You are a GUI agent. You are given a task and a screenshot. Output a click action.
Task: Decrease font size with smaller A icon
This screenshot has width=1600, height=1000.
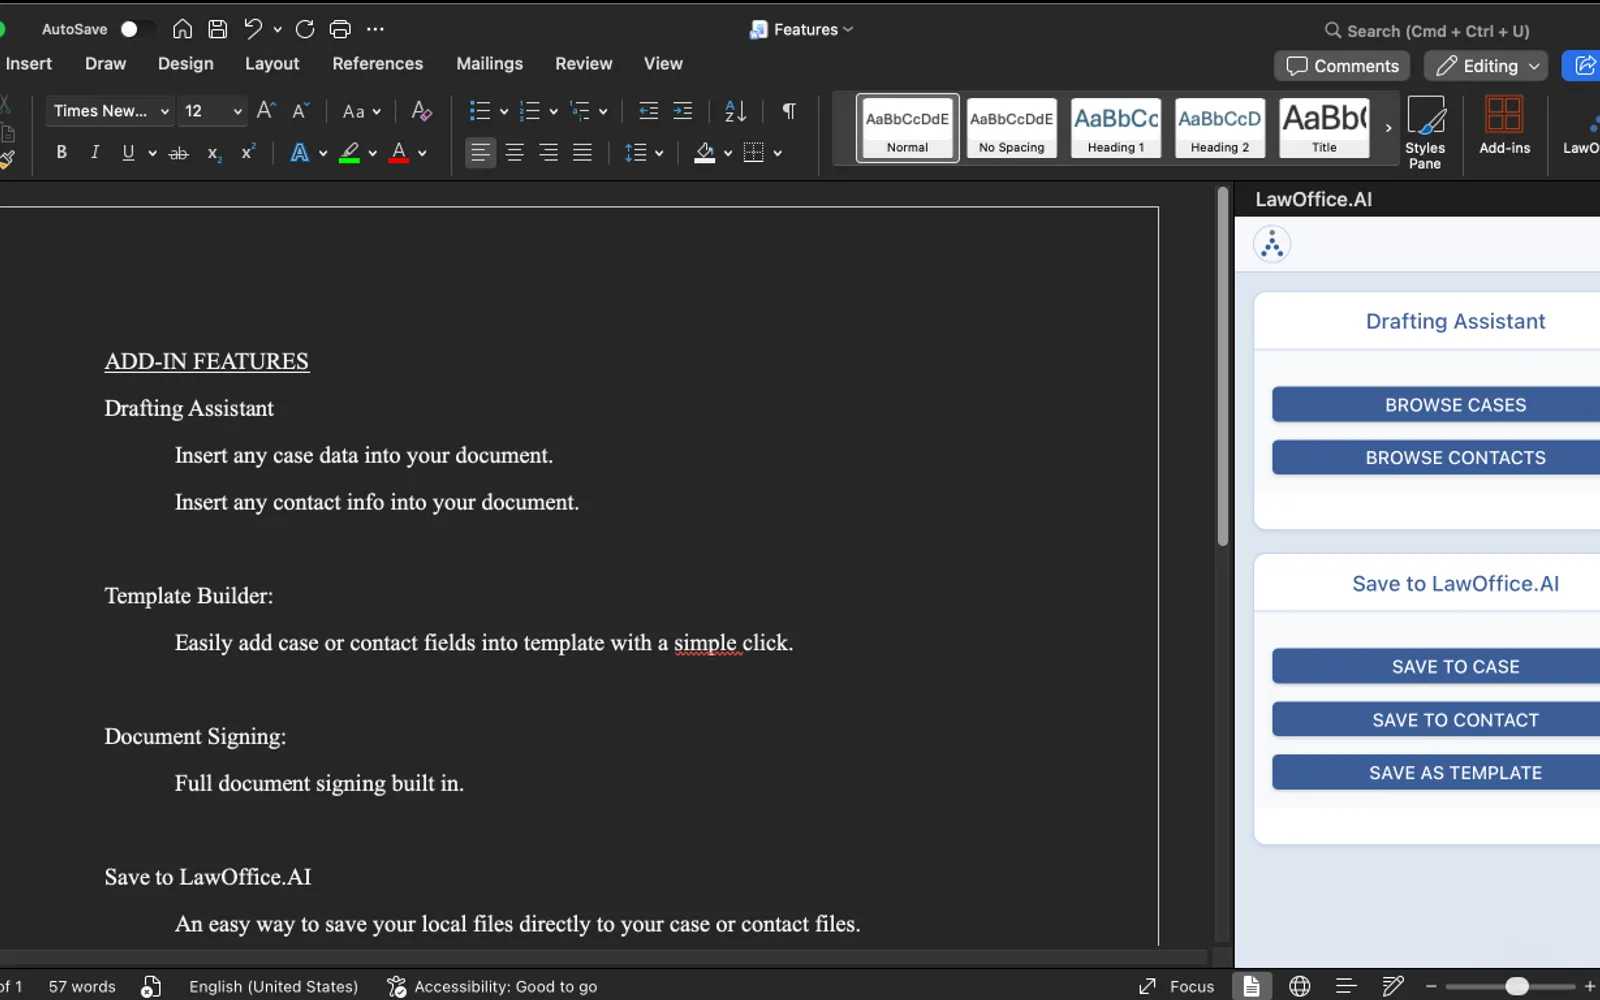pyautogui.click(x=300, y=111)
